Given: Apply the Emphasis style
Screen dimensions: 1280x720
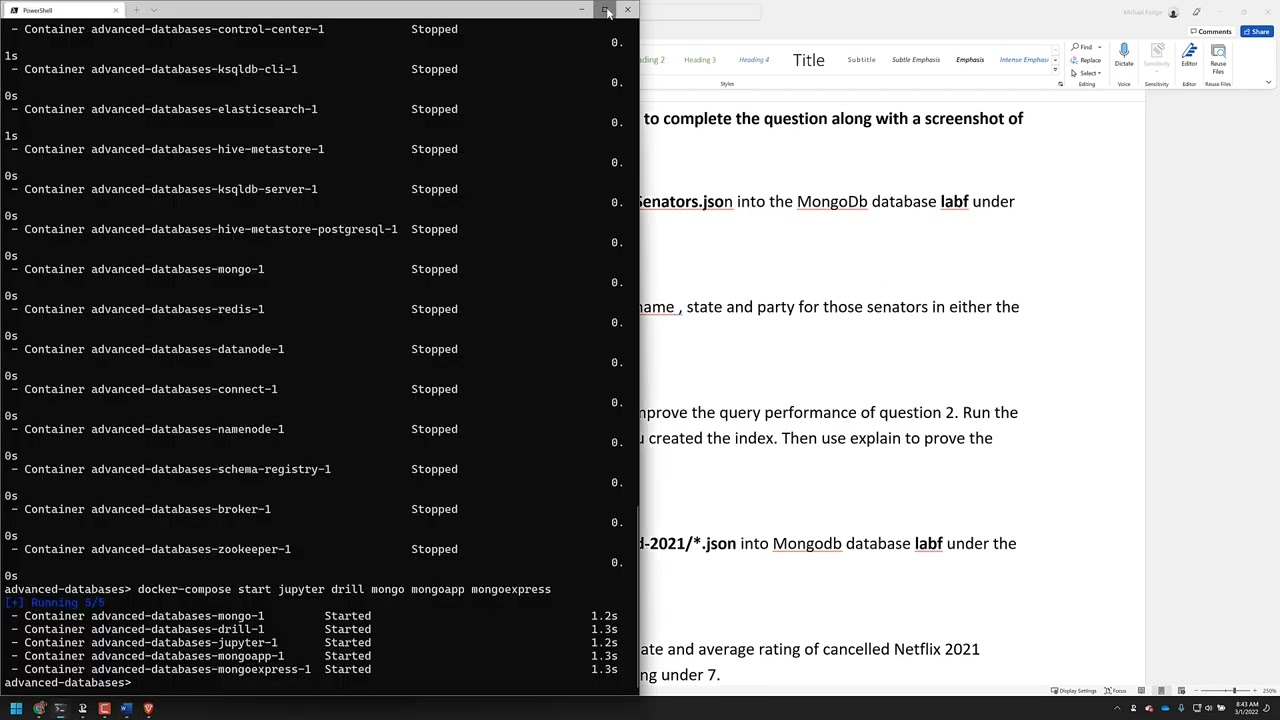Looking at the screenshot, I should click(x=969, y=60).
